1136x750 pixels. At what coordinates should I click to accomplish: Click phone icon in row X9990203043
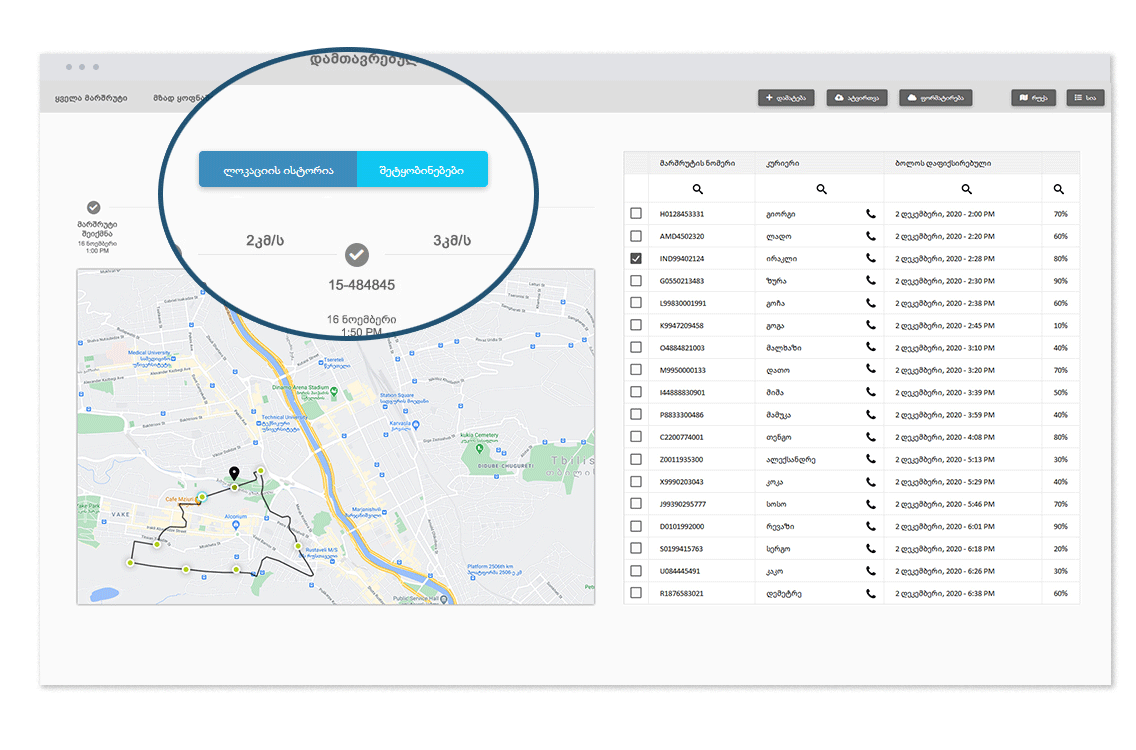pyautogui.click(x=870, y=481)
